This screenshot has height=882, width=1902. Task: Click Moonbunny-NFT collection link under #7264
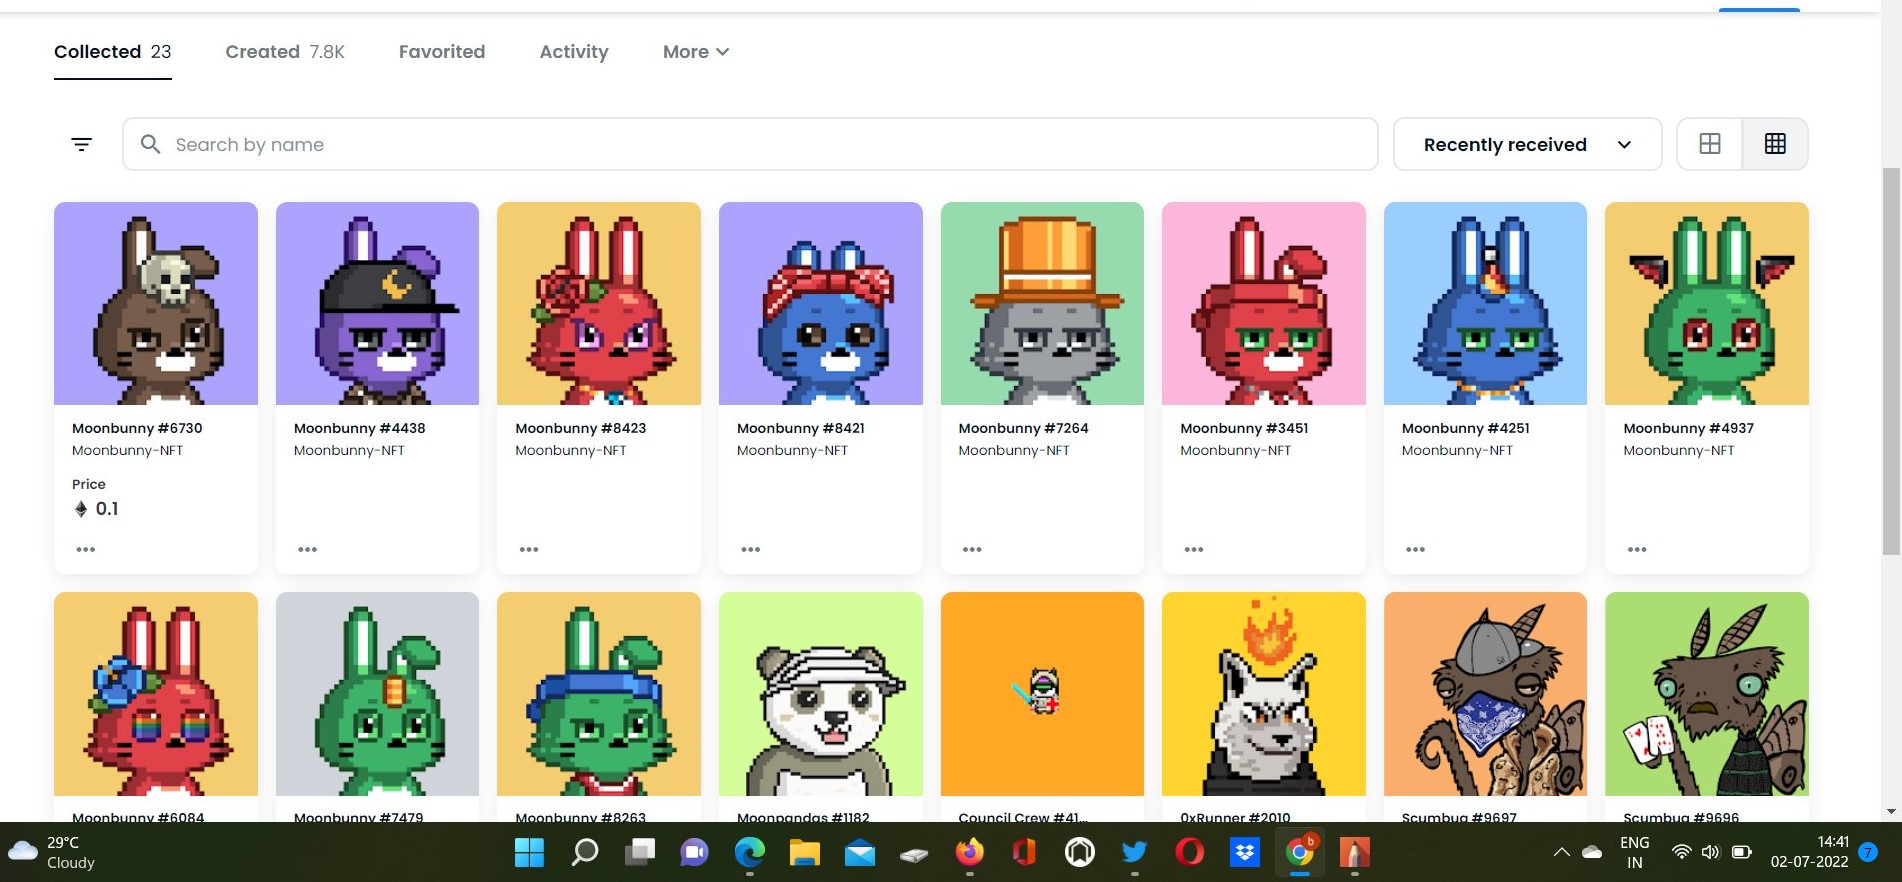point(1014,451)
